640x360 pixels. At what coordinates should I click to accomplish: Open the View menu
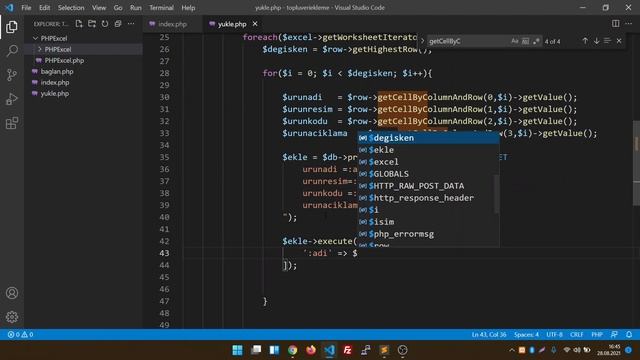pyautogui.click(x=99, y=8)
